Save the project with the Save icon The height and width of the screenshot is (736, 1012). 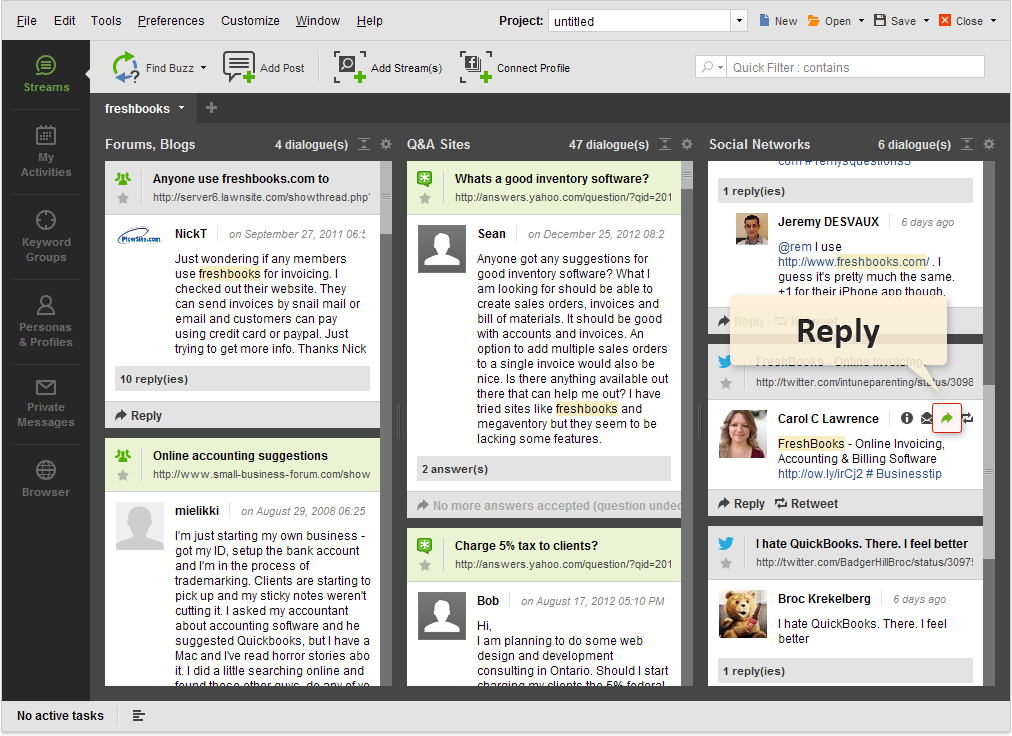coord(880,21)
